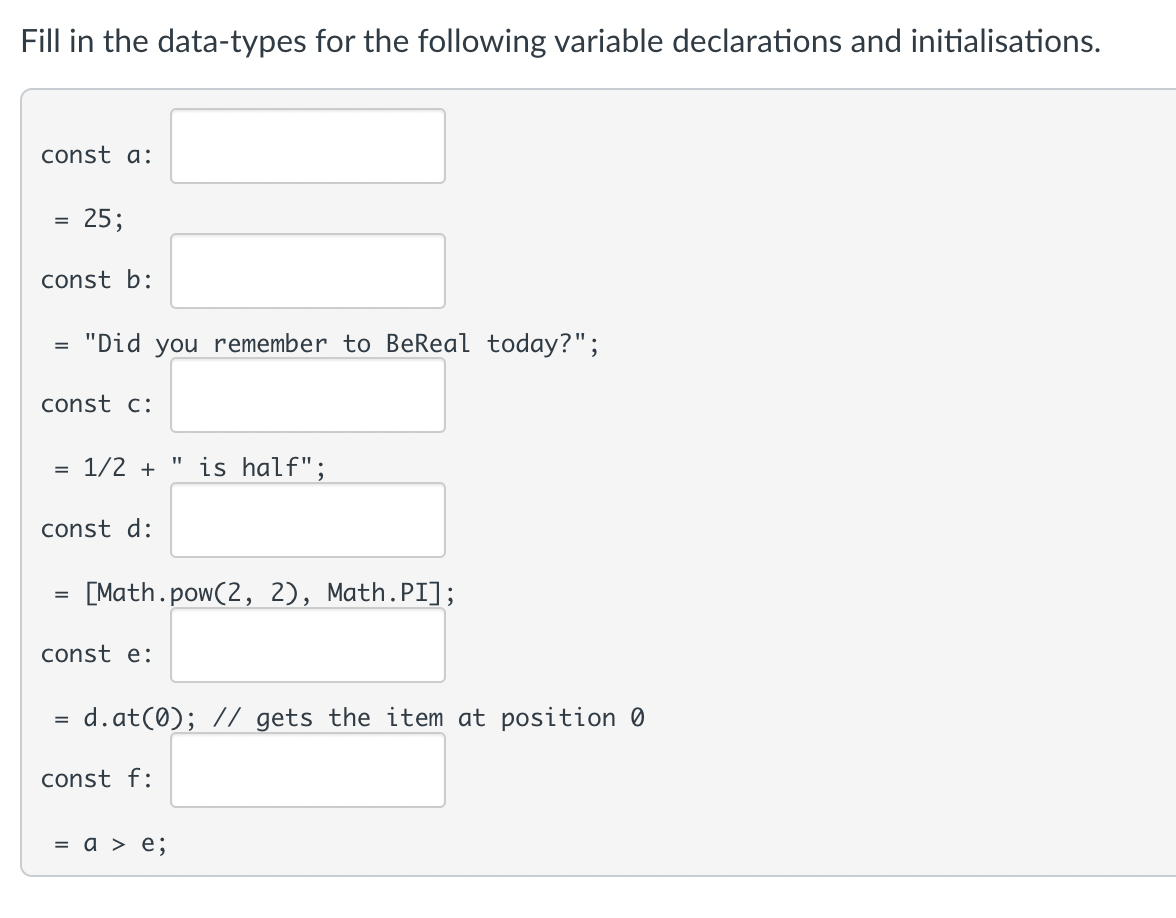The height and width of the screenshot is (918, 1176).
Task: Click the "const c:" label
Action: coord(96,404)
